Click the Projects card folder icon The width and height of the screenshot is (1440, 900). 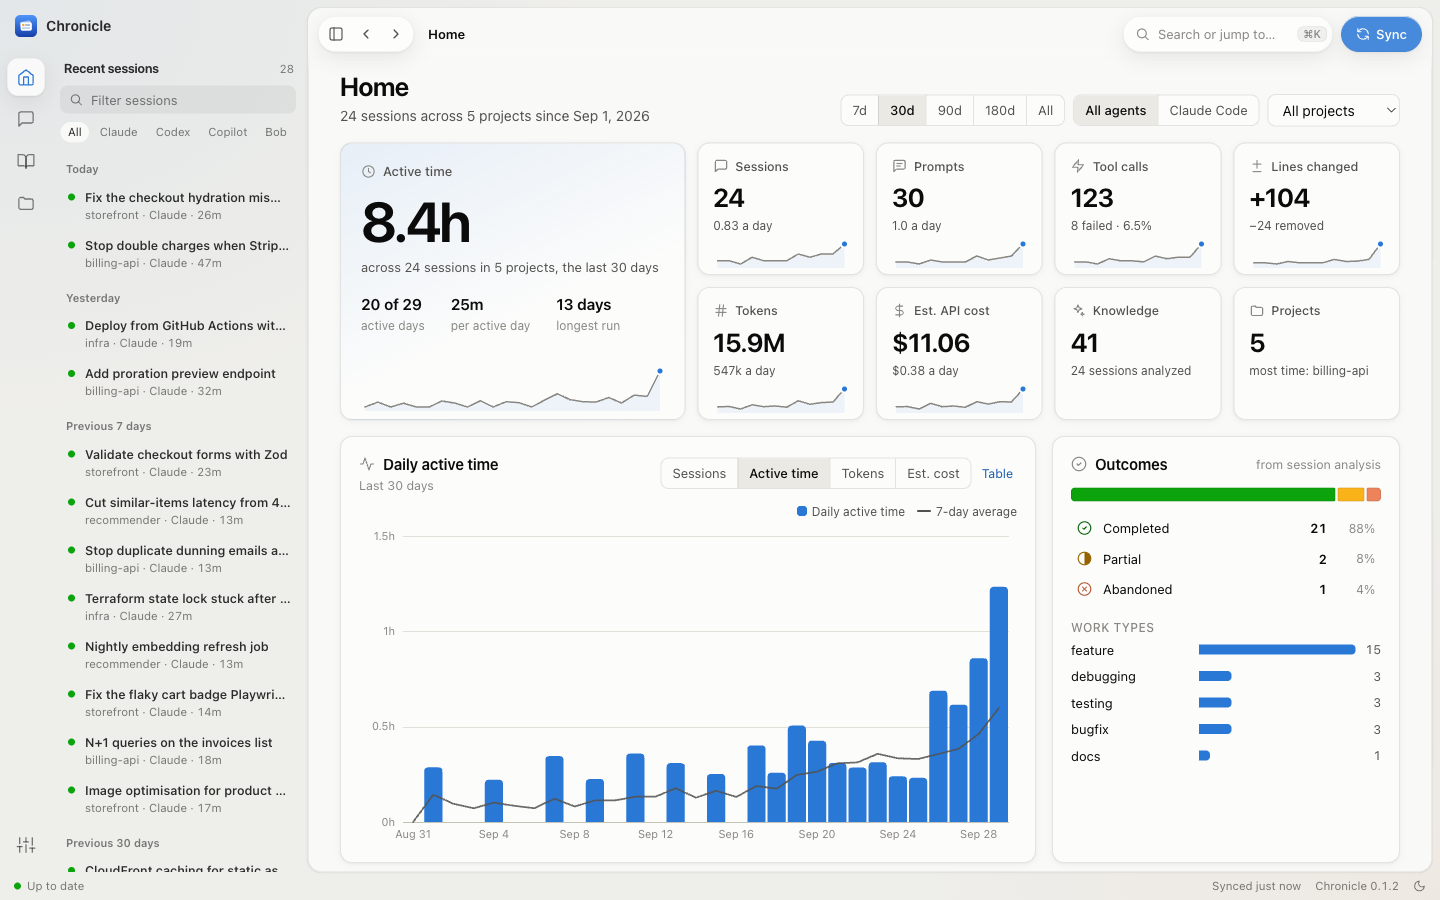[x=1257, y=311]
